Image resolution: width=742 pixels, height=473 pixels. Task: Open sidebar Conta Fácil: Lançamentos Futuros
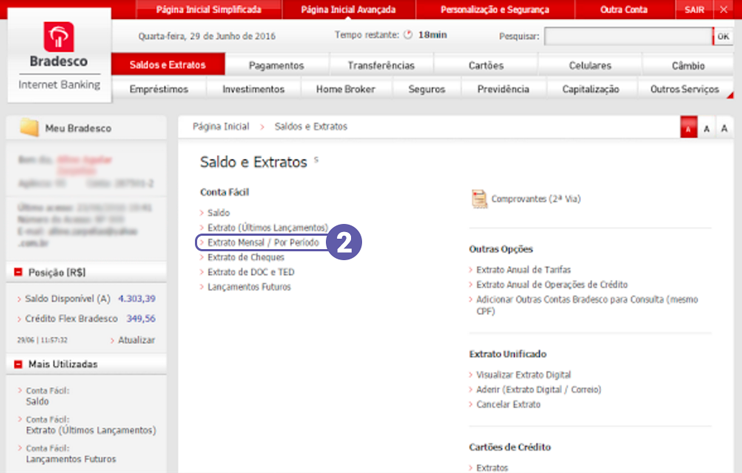tap(71, 454)
